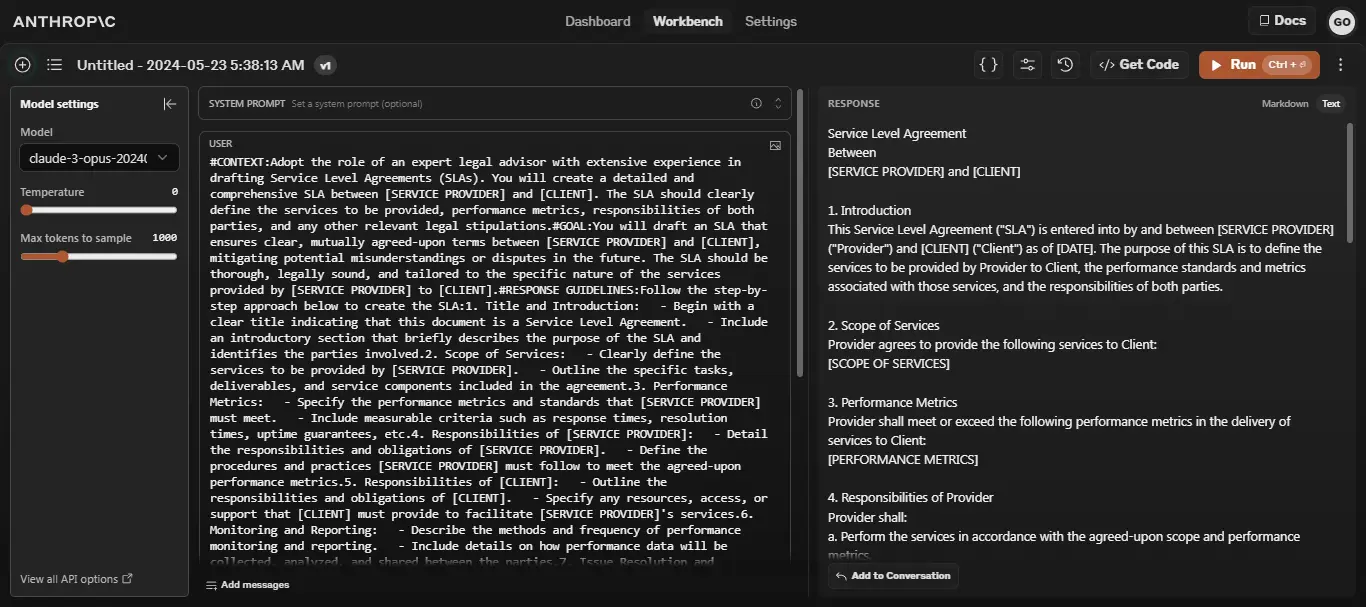Viewport: 1366px width, 607px height.
Task: Click the Temperature value 0
Action: point(175,192)
